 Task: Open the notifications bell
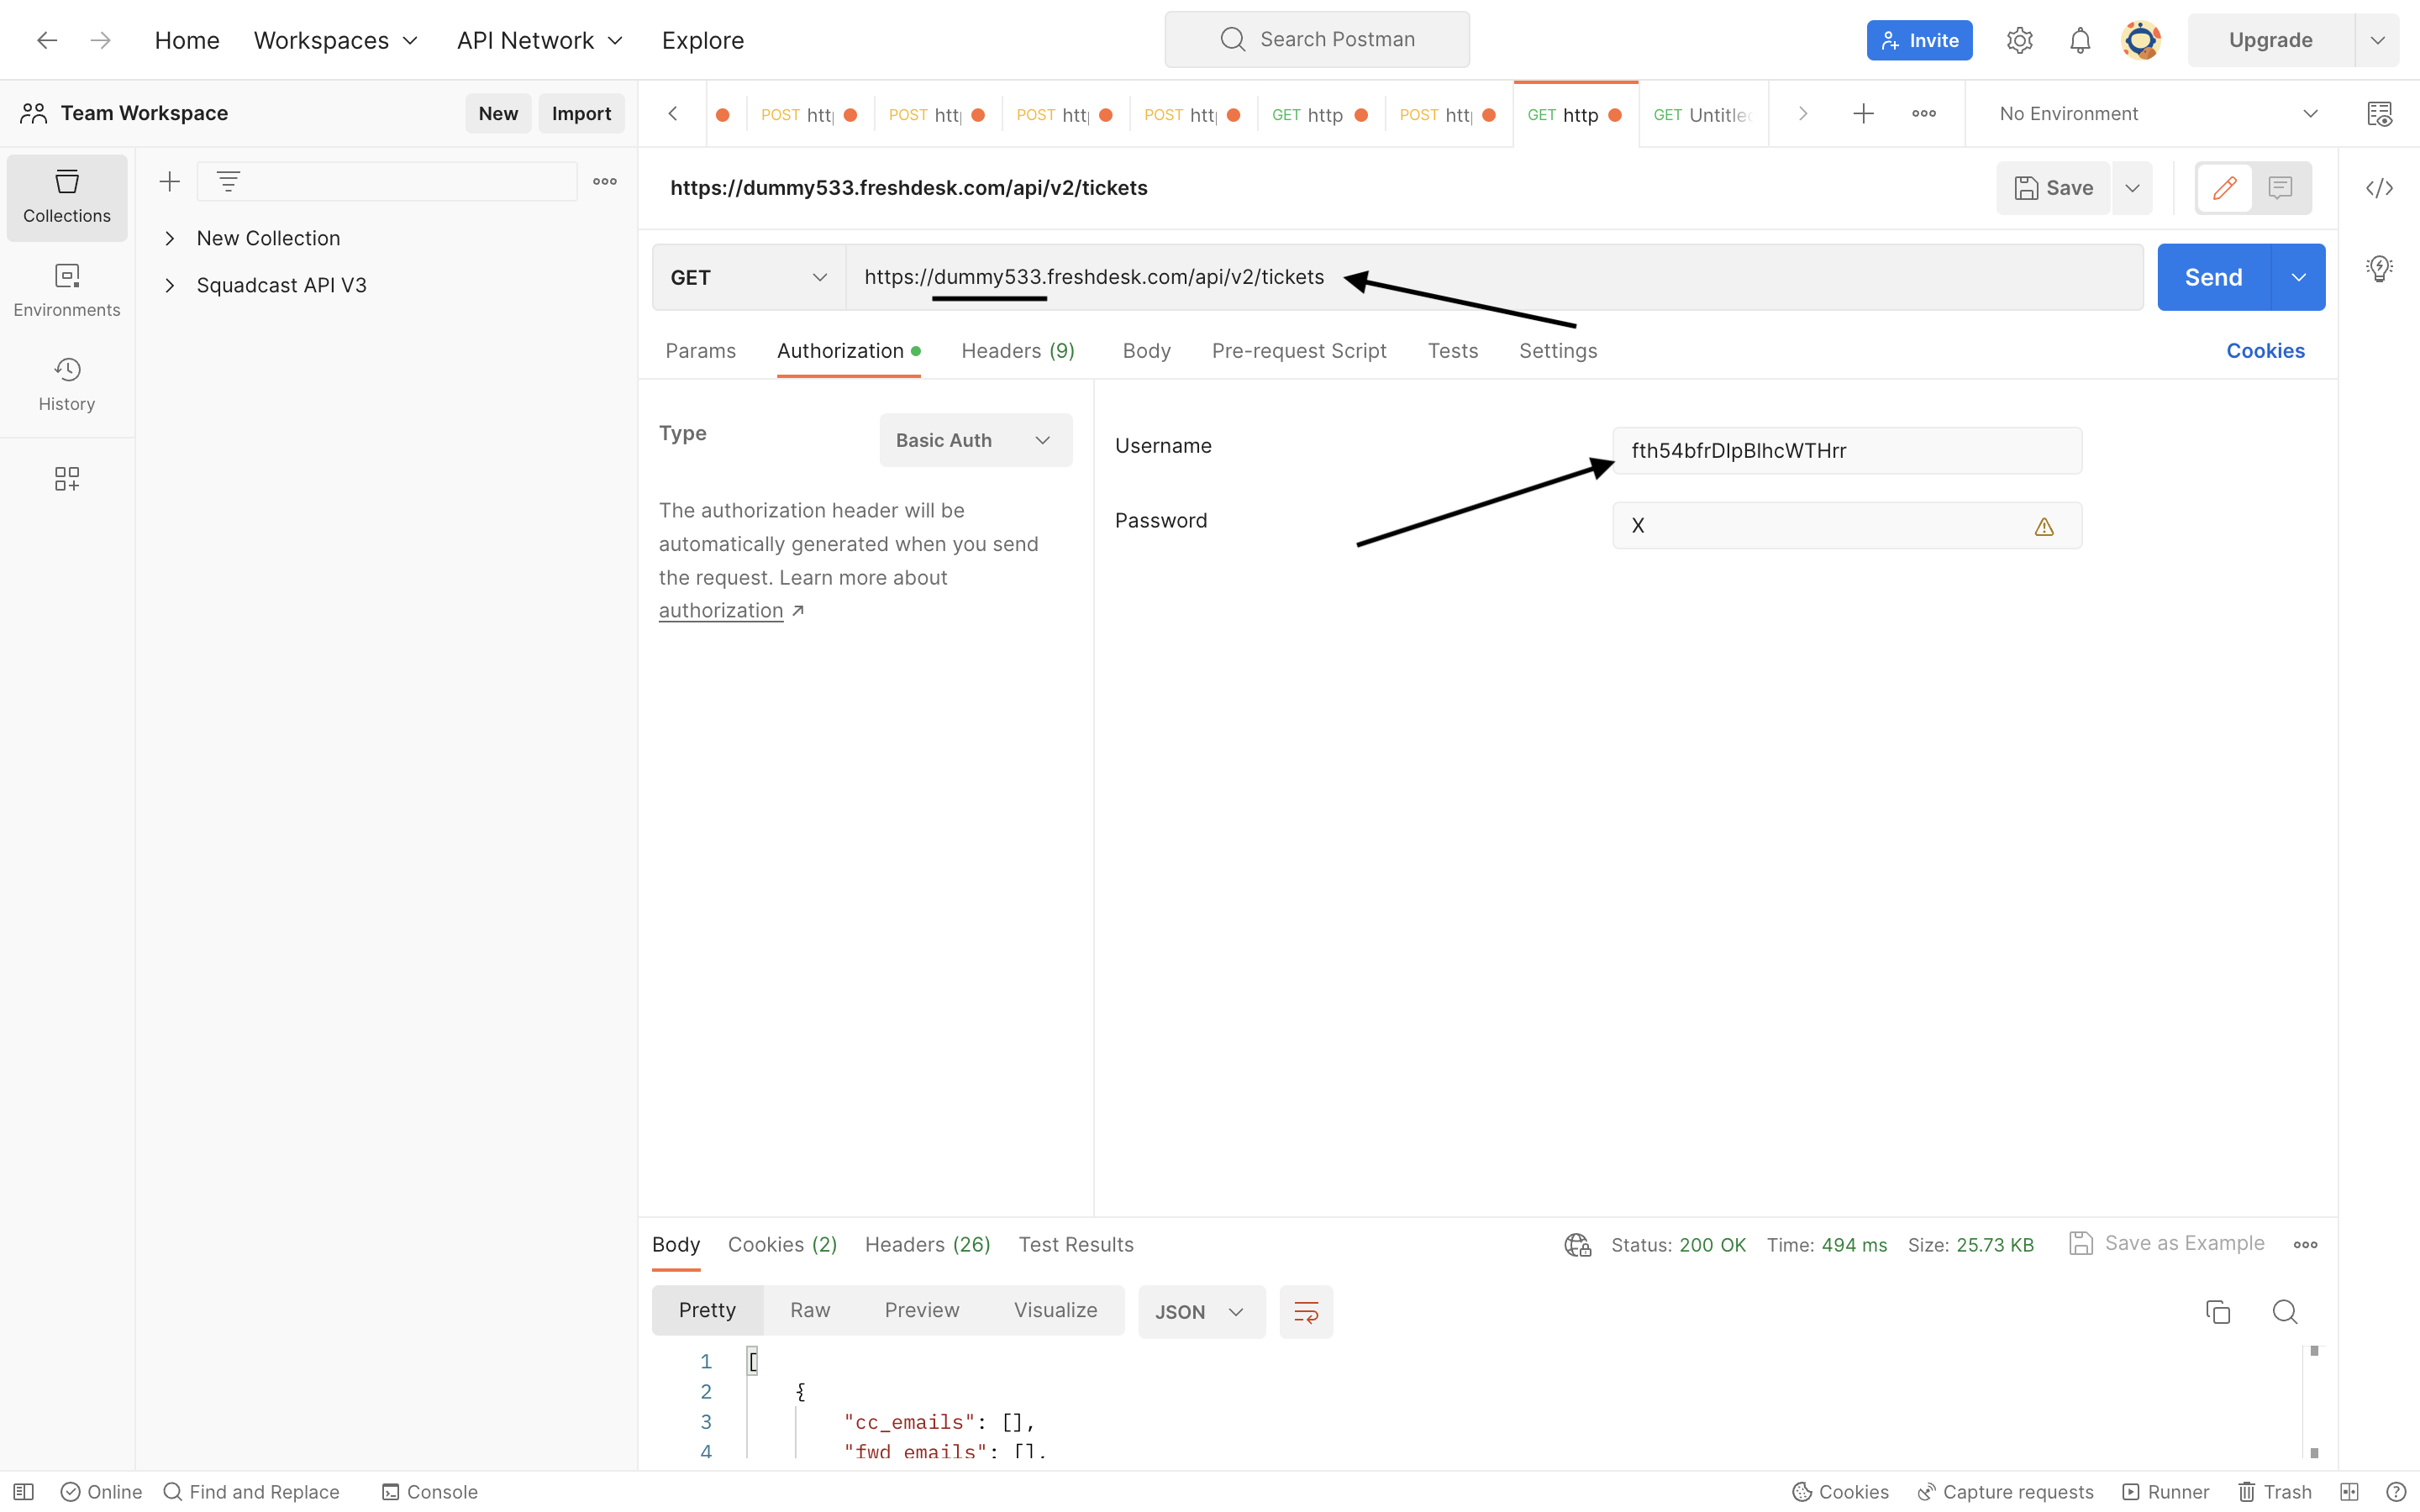click(x=2080, y=40)
